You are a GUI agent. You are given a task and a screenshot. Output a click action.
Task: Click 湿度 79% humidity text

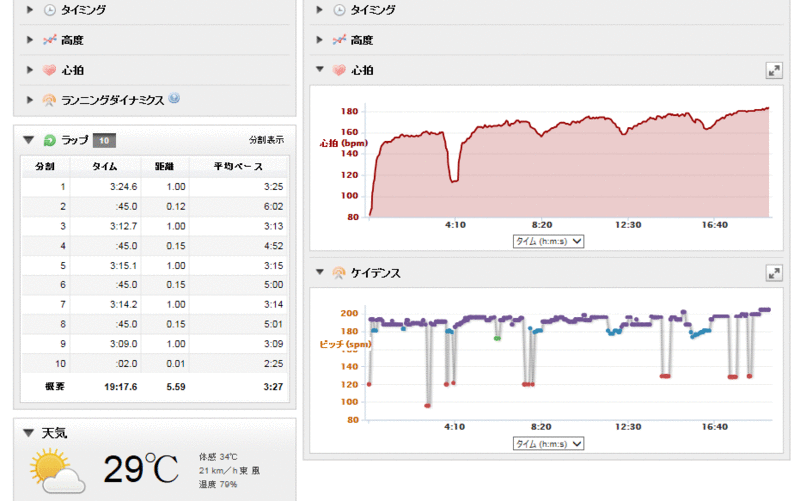[218, 484]
